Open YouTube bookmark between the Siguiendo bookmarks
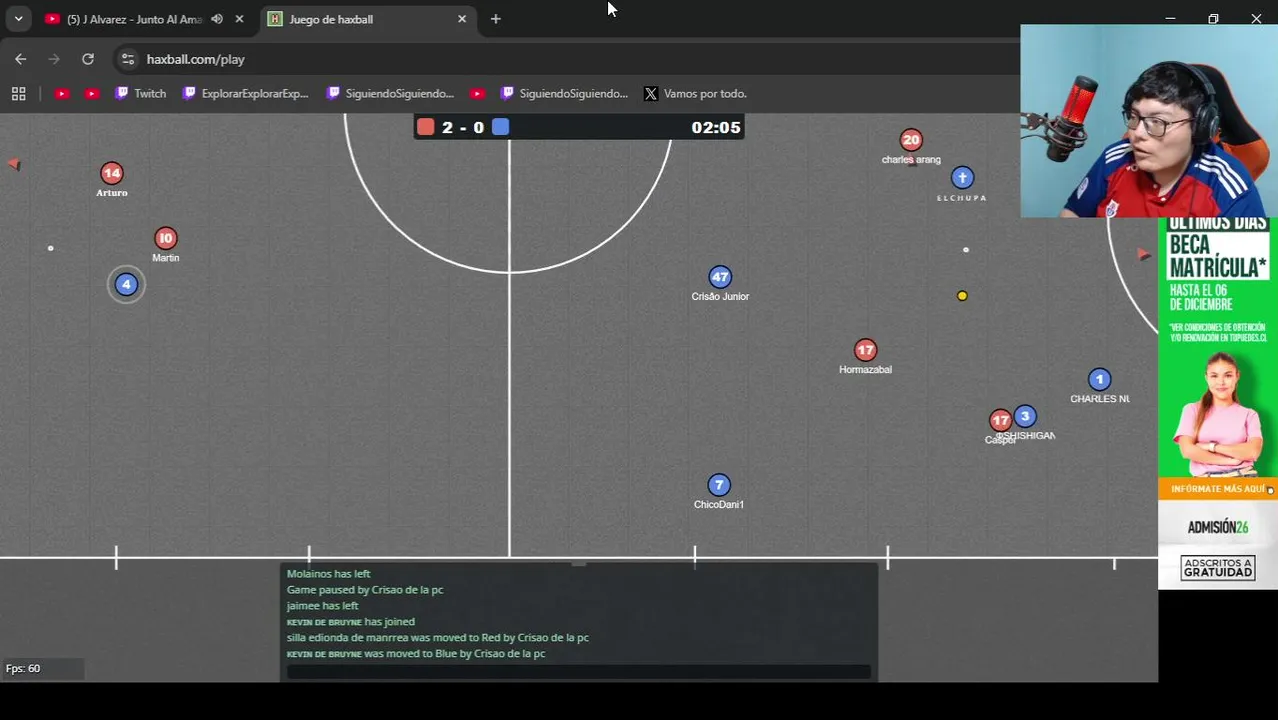The image size is (1278, 720). [x=477, y=93]
